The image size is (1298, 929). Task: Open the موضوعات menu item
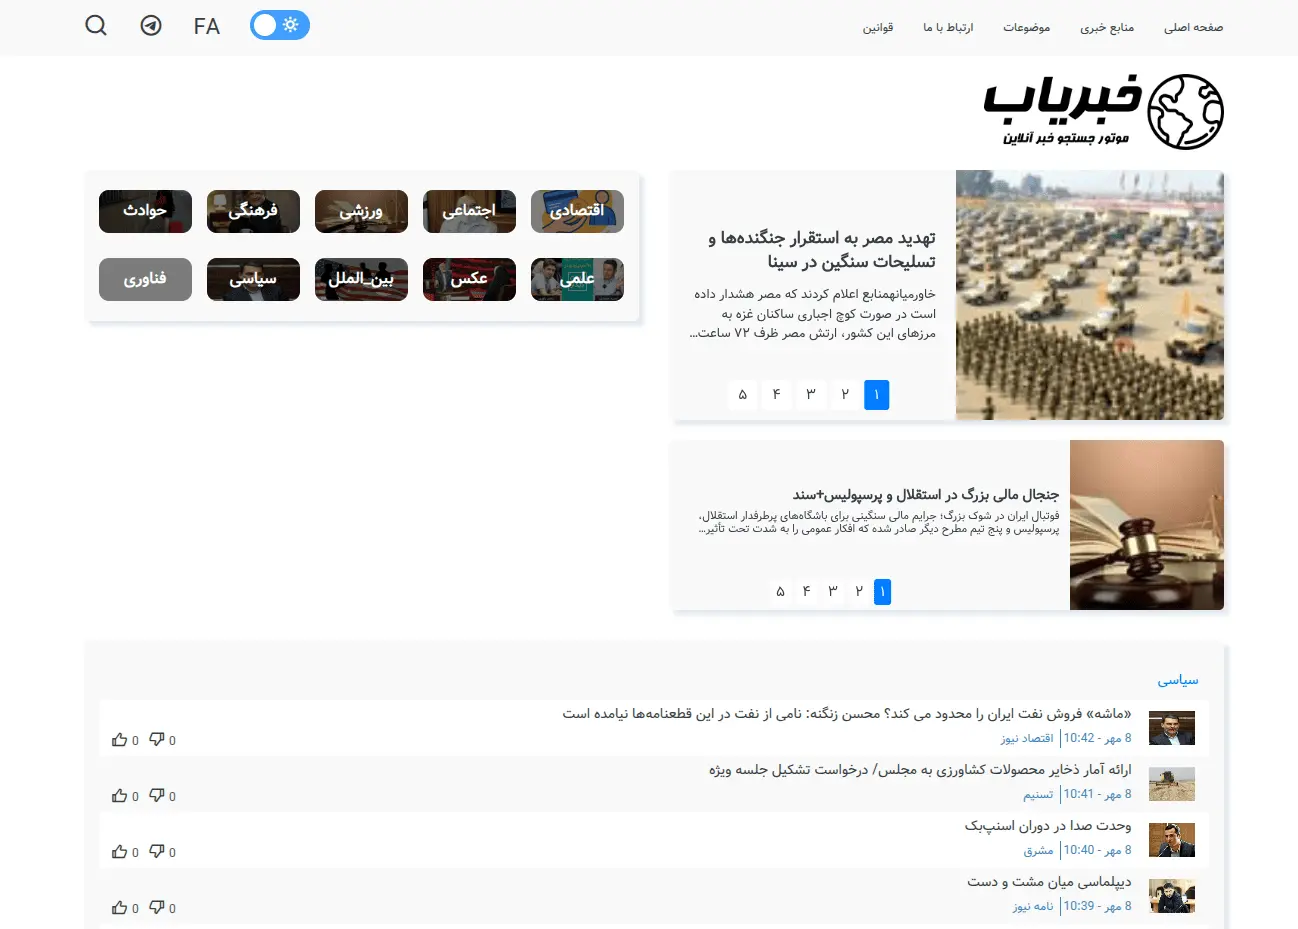[1026, 28]
